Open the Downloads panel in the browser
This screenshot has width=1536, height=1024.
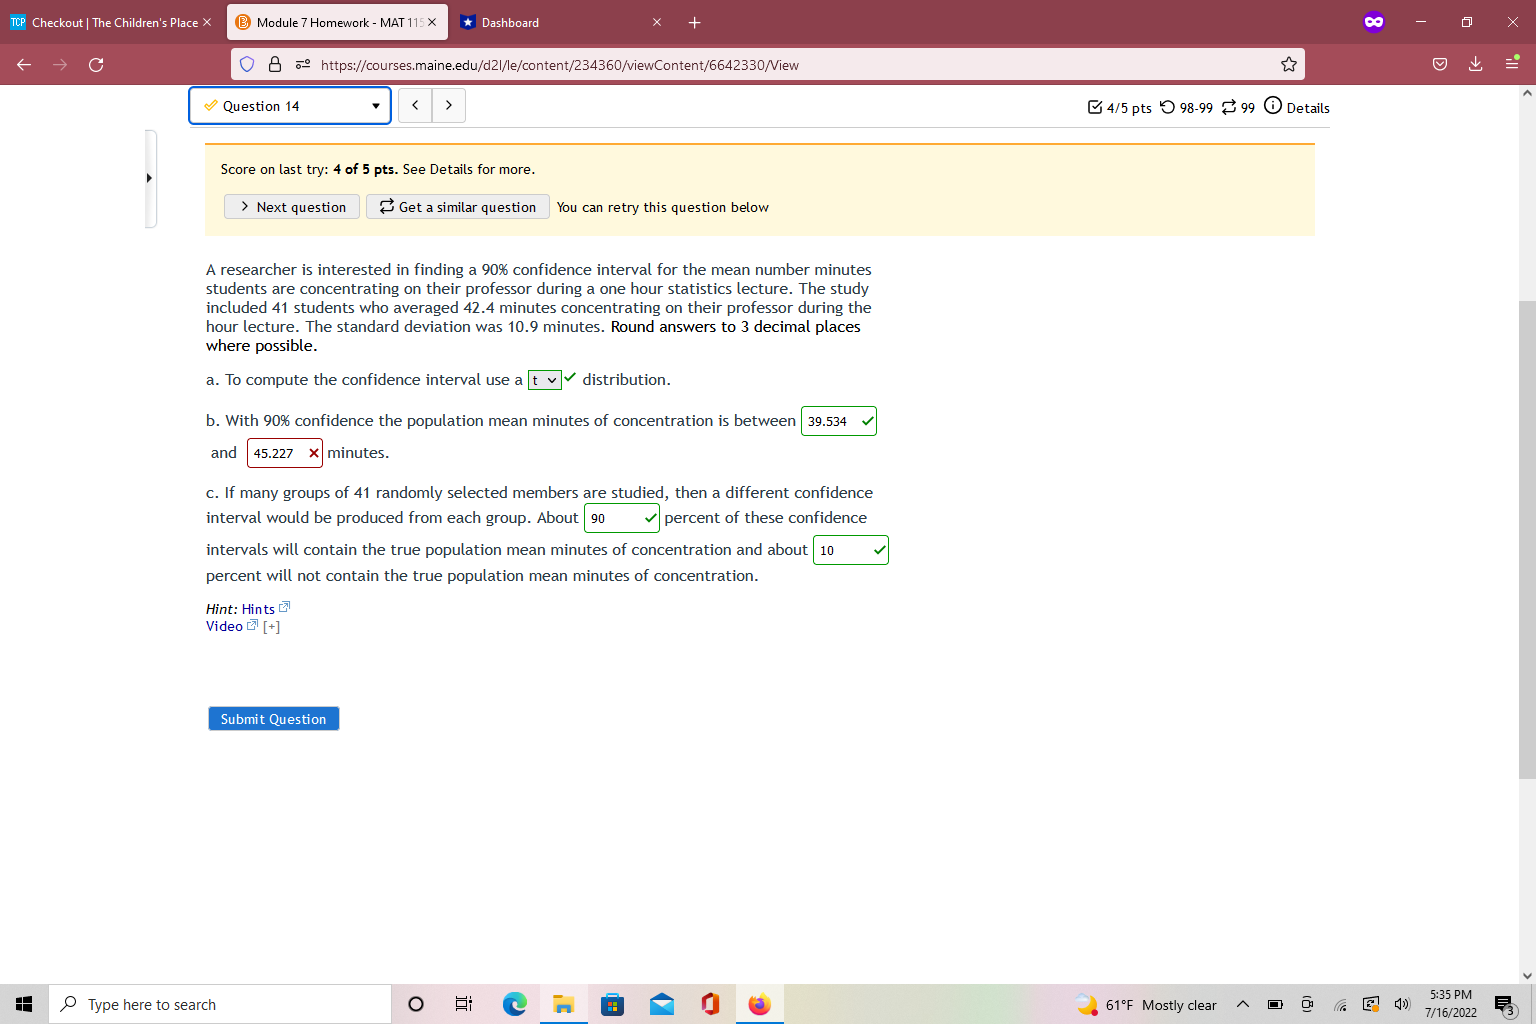pos(1475,63)
